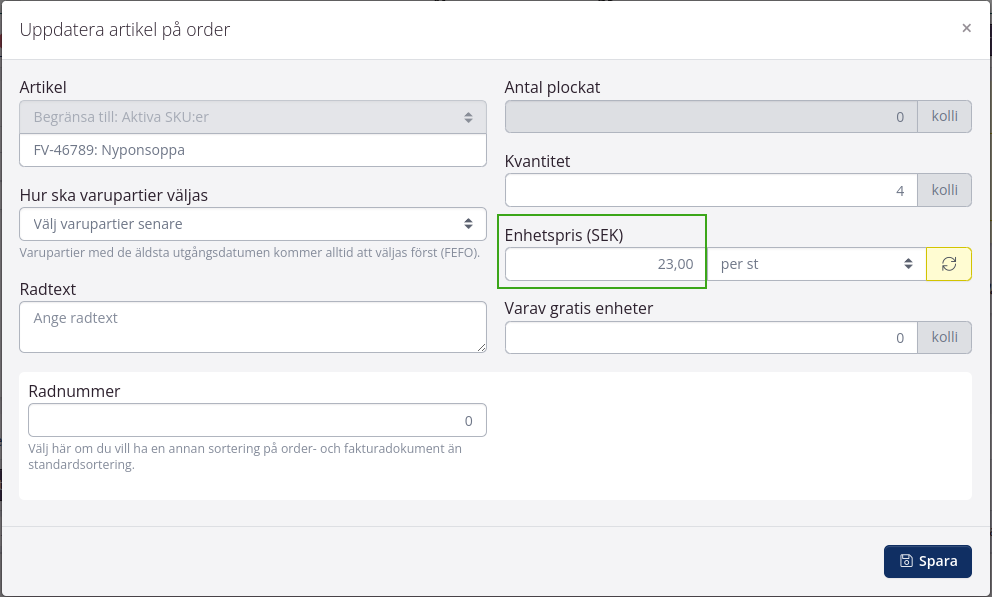Focus the Radtext text area
Screen dimensions: 992x597
(x=253, y=327)
